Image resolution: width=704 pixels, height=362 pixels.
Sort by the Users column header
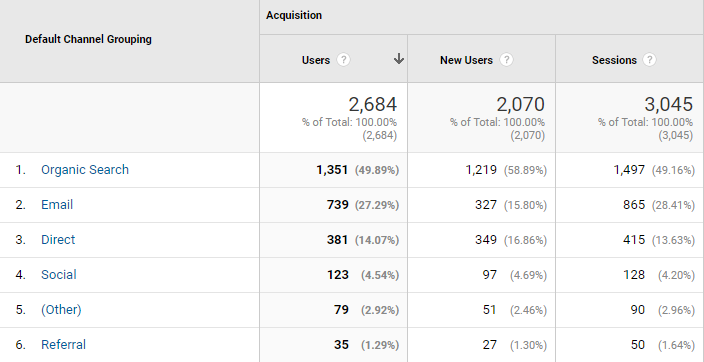(x=316, y=60)
